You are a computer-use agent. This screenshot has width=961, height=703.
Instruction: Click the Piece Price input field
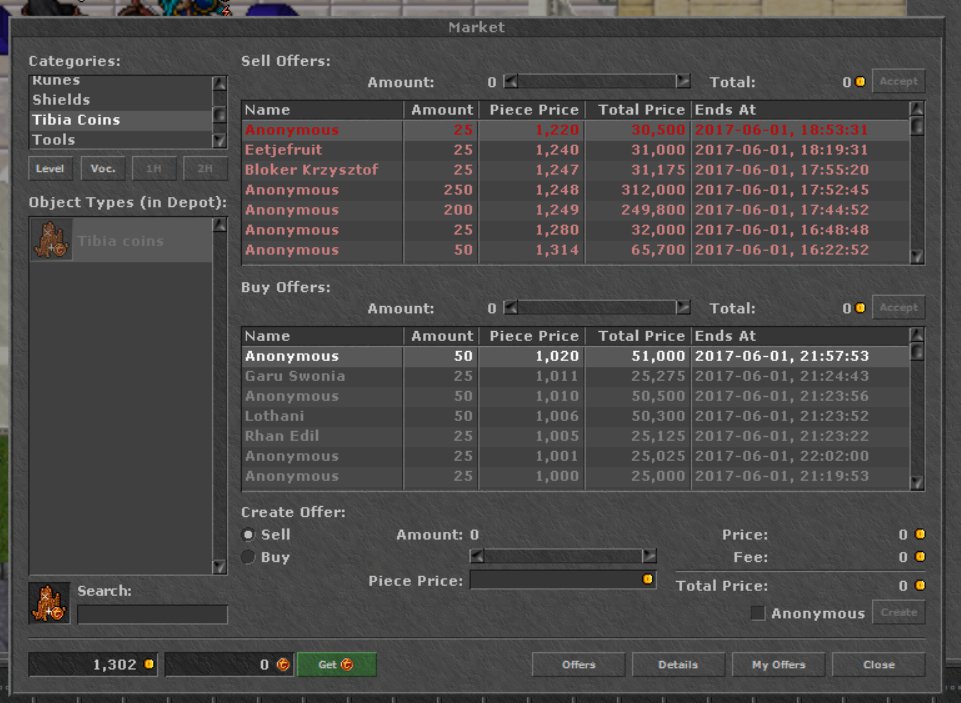(x=563, y=579)
